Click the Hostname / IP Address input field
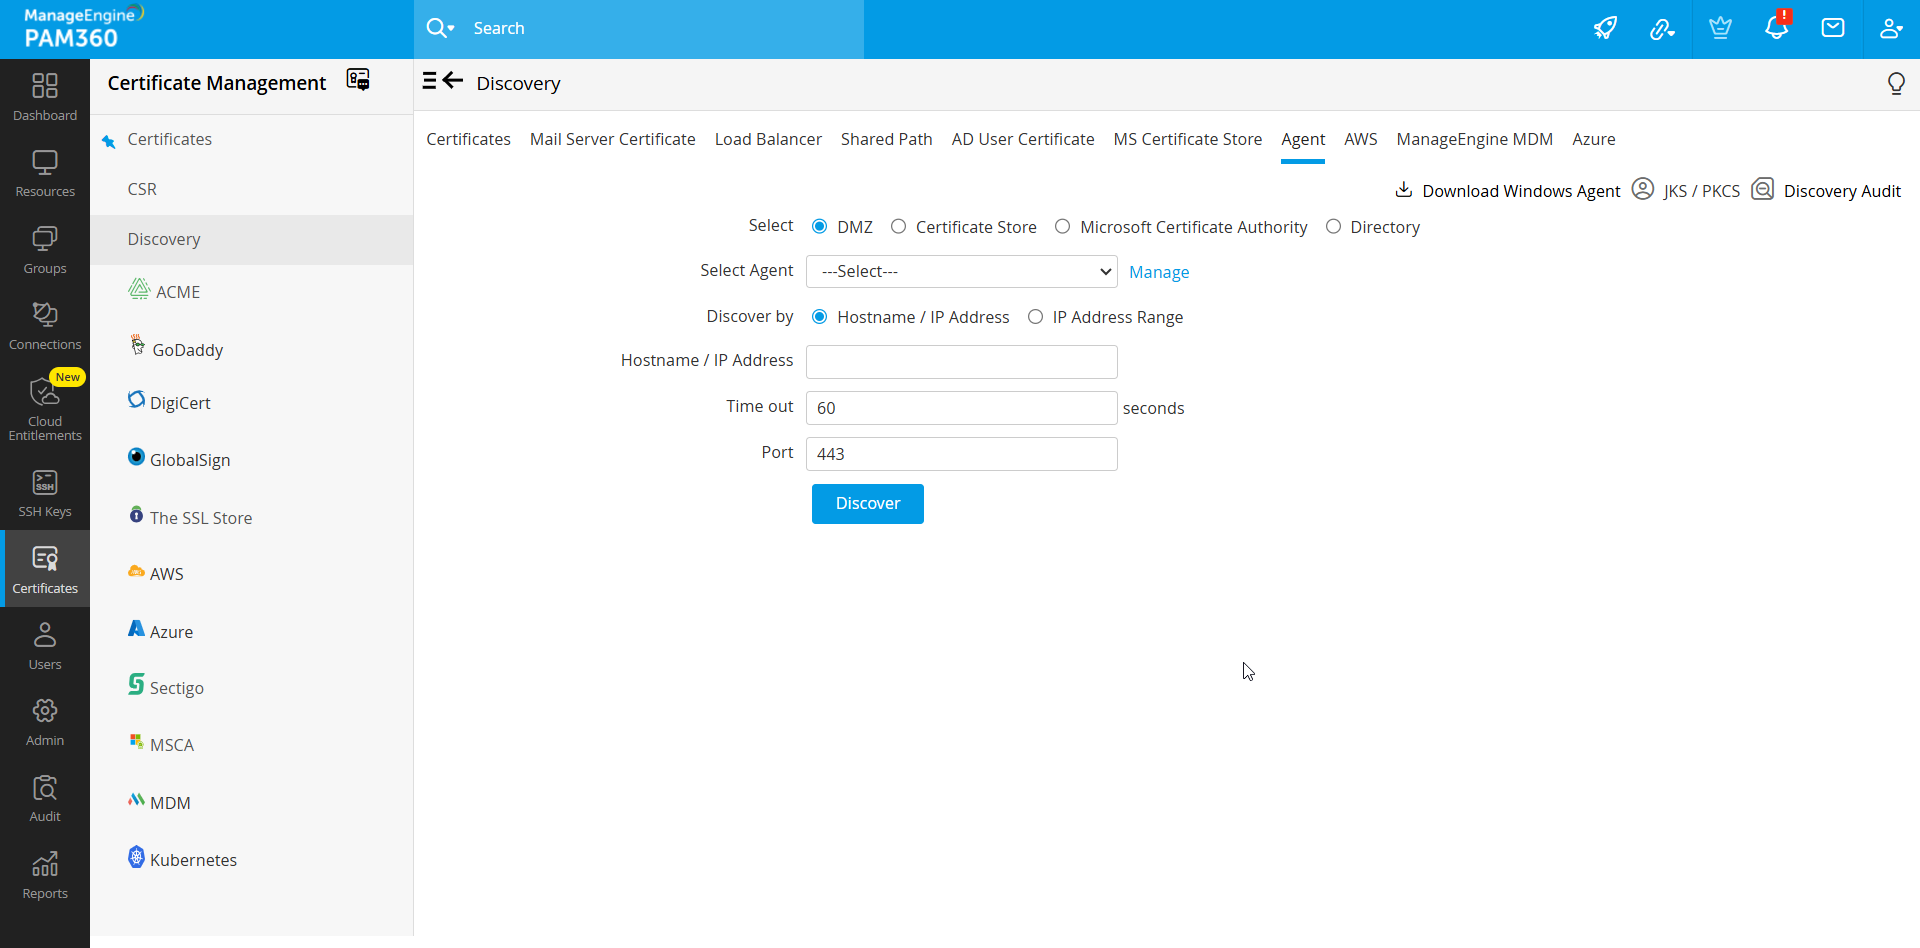The height and width of the screenshot is (948, 1920). [x=962, y=362]
